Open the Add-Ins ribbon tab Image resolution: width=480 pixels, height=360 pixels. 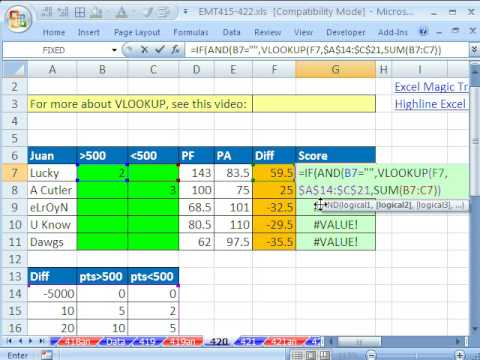click(x=393, y=32)
